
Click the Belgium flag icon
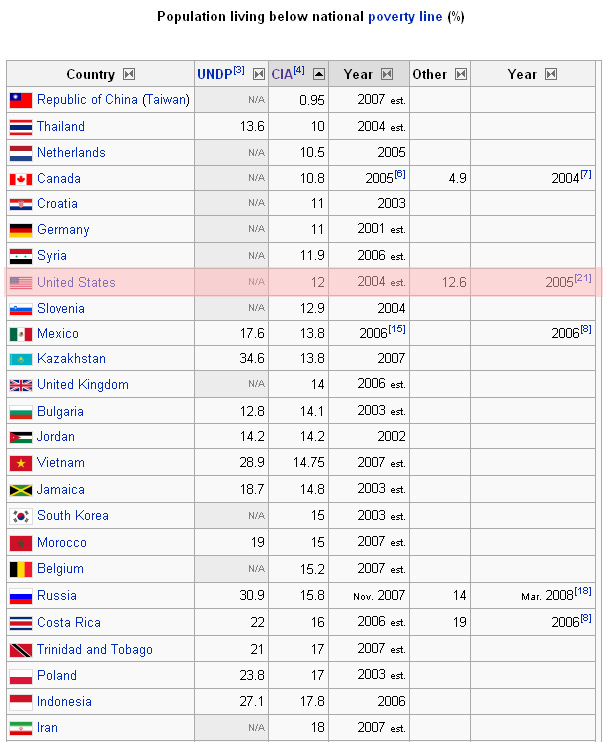tap(21, 569)
